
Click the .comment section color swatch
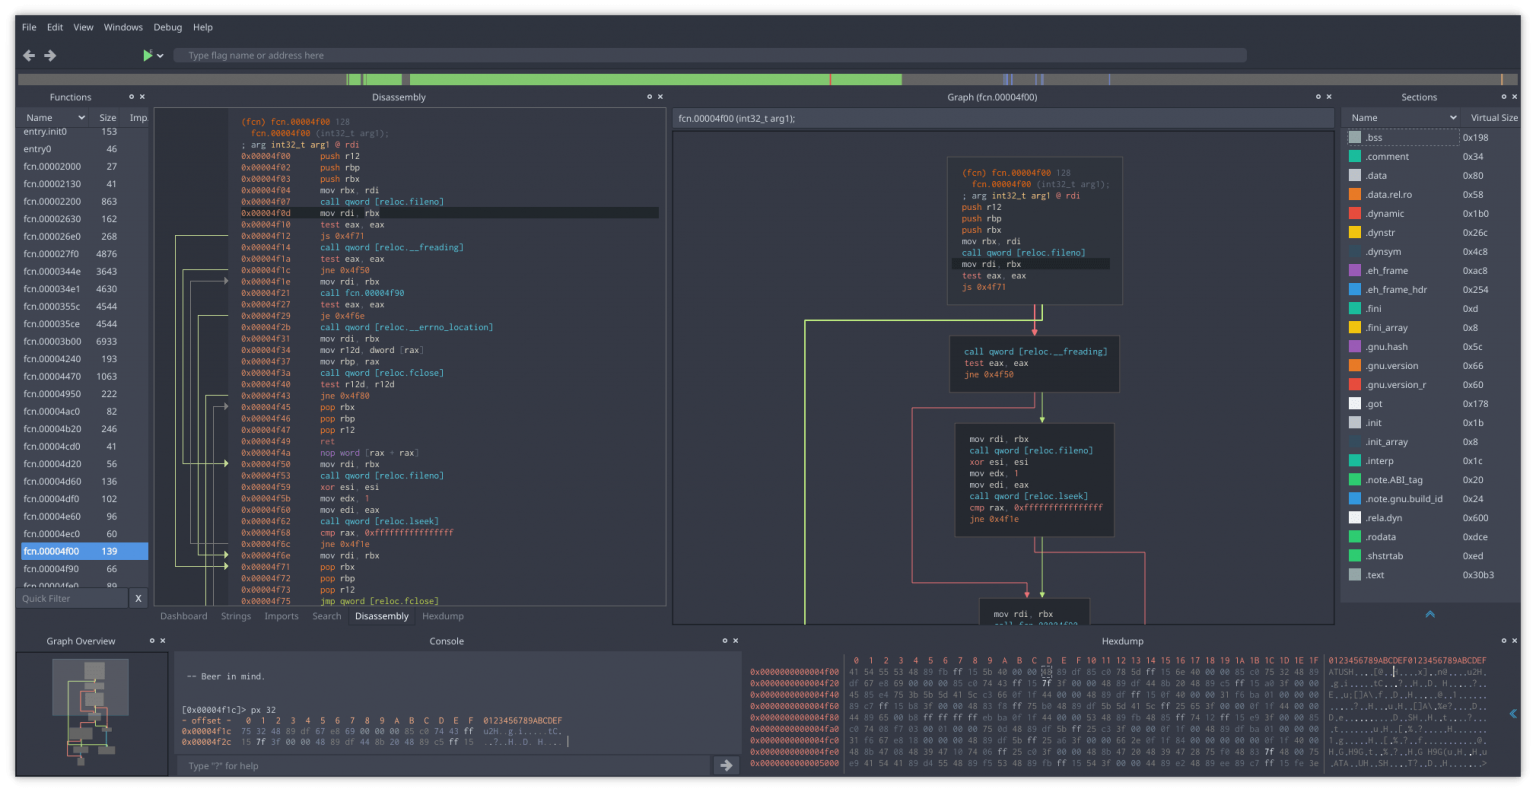click(1354, 157)
